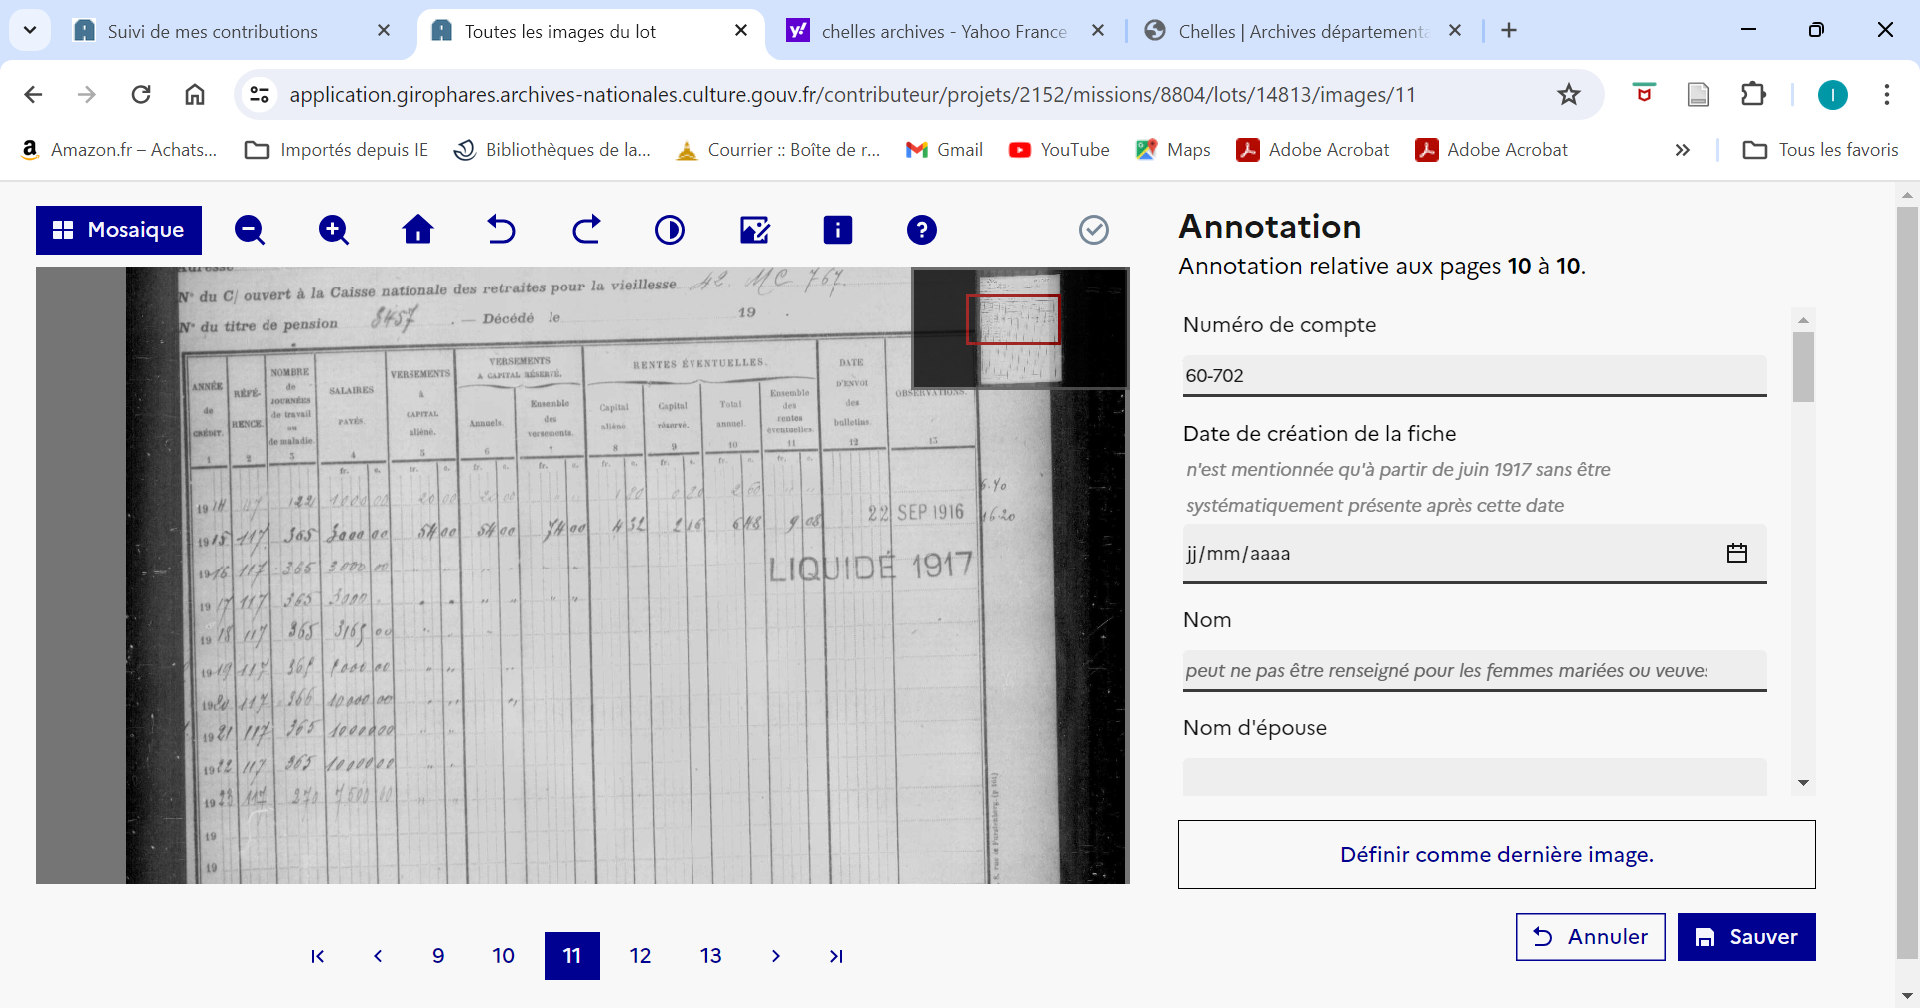
Task: Reset the view with the home icon
Action: [418, 230]
